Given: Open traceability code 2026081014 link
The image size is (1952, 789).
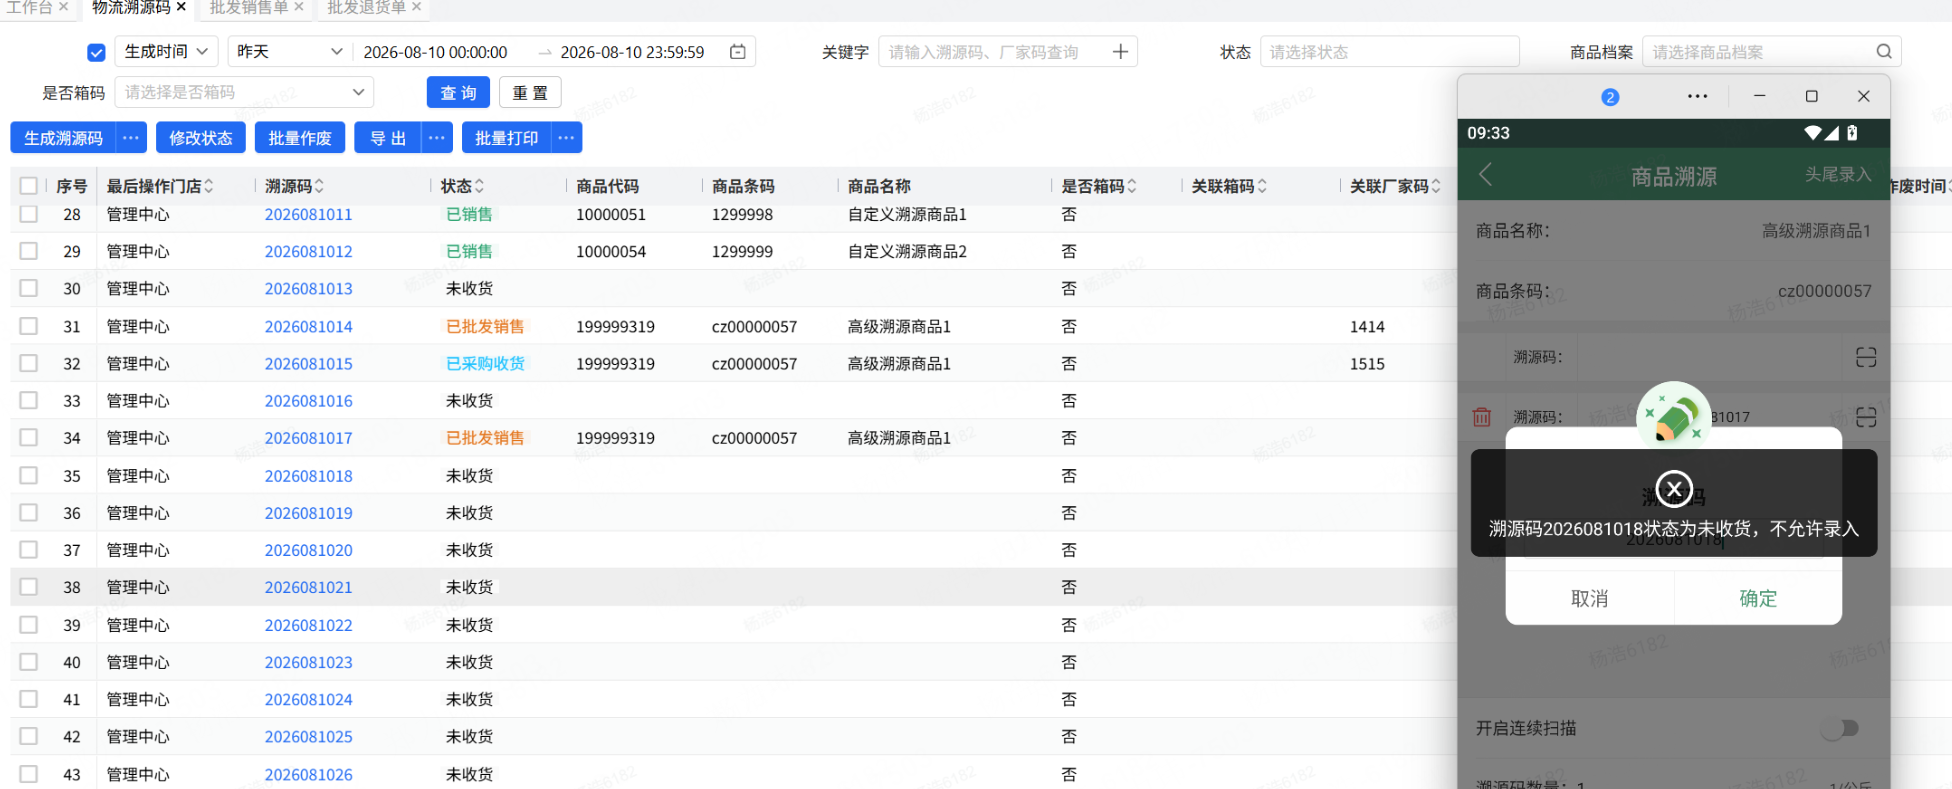Looking at the screenshot, I should click(308, 326).
